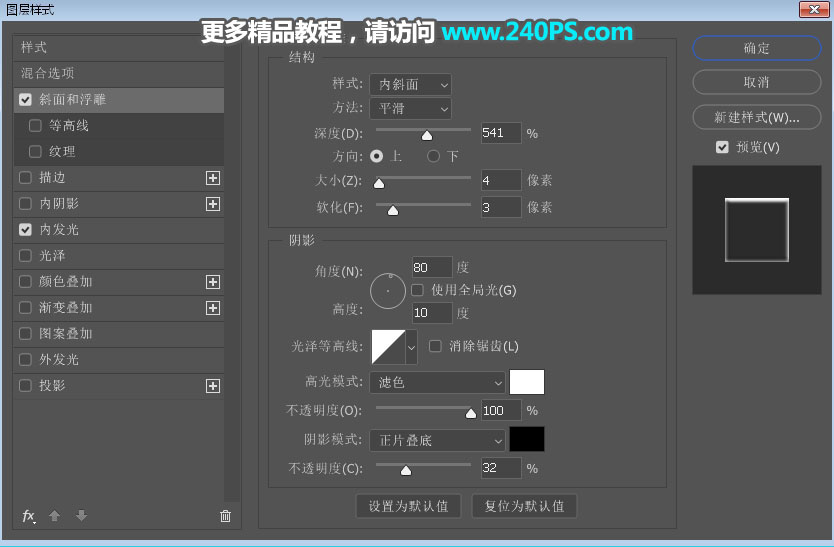The image size is (834, 547).
Task: Click the style preview thumbnail
Action: coord(757,230)
